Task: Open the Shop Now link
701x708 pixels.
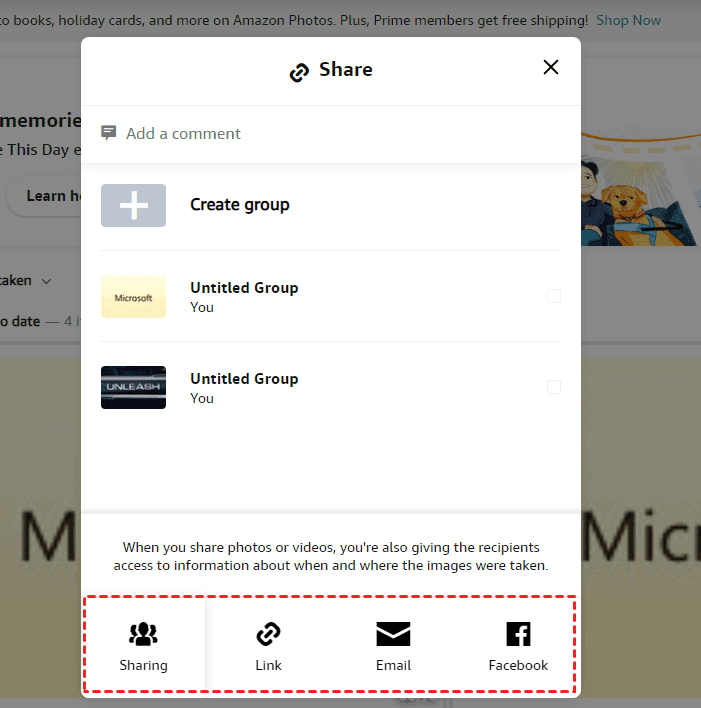Action: [628, 20]
